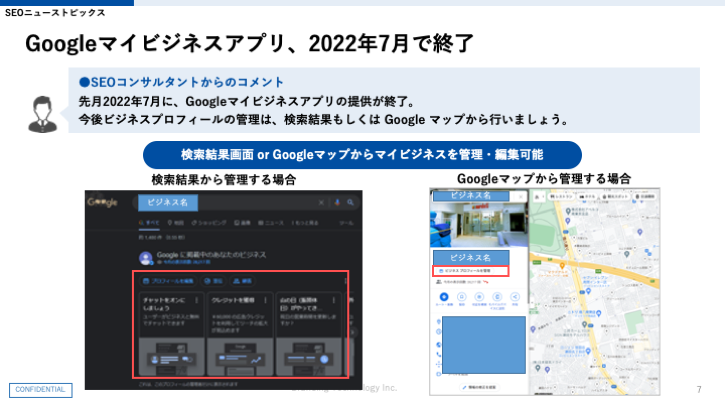Image resolution: width=725 pixels, height=408 pixels.
Task: Click the clock hours icon in Maps list
Action: (438, 332)
